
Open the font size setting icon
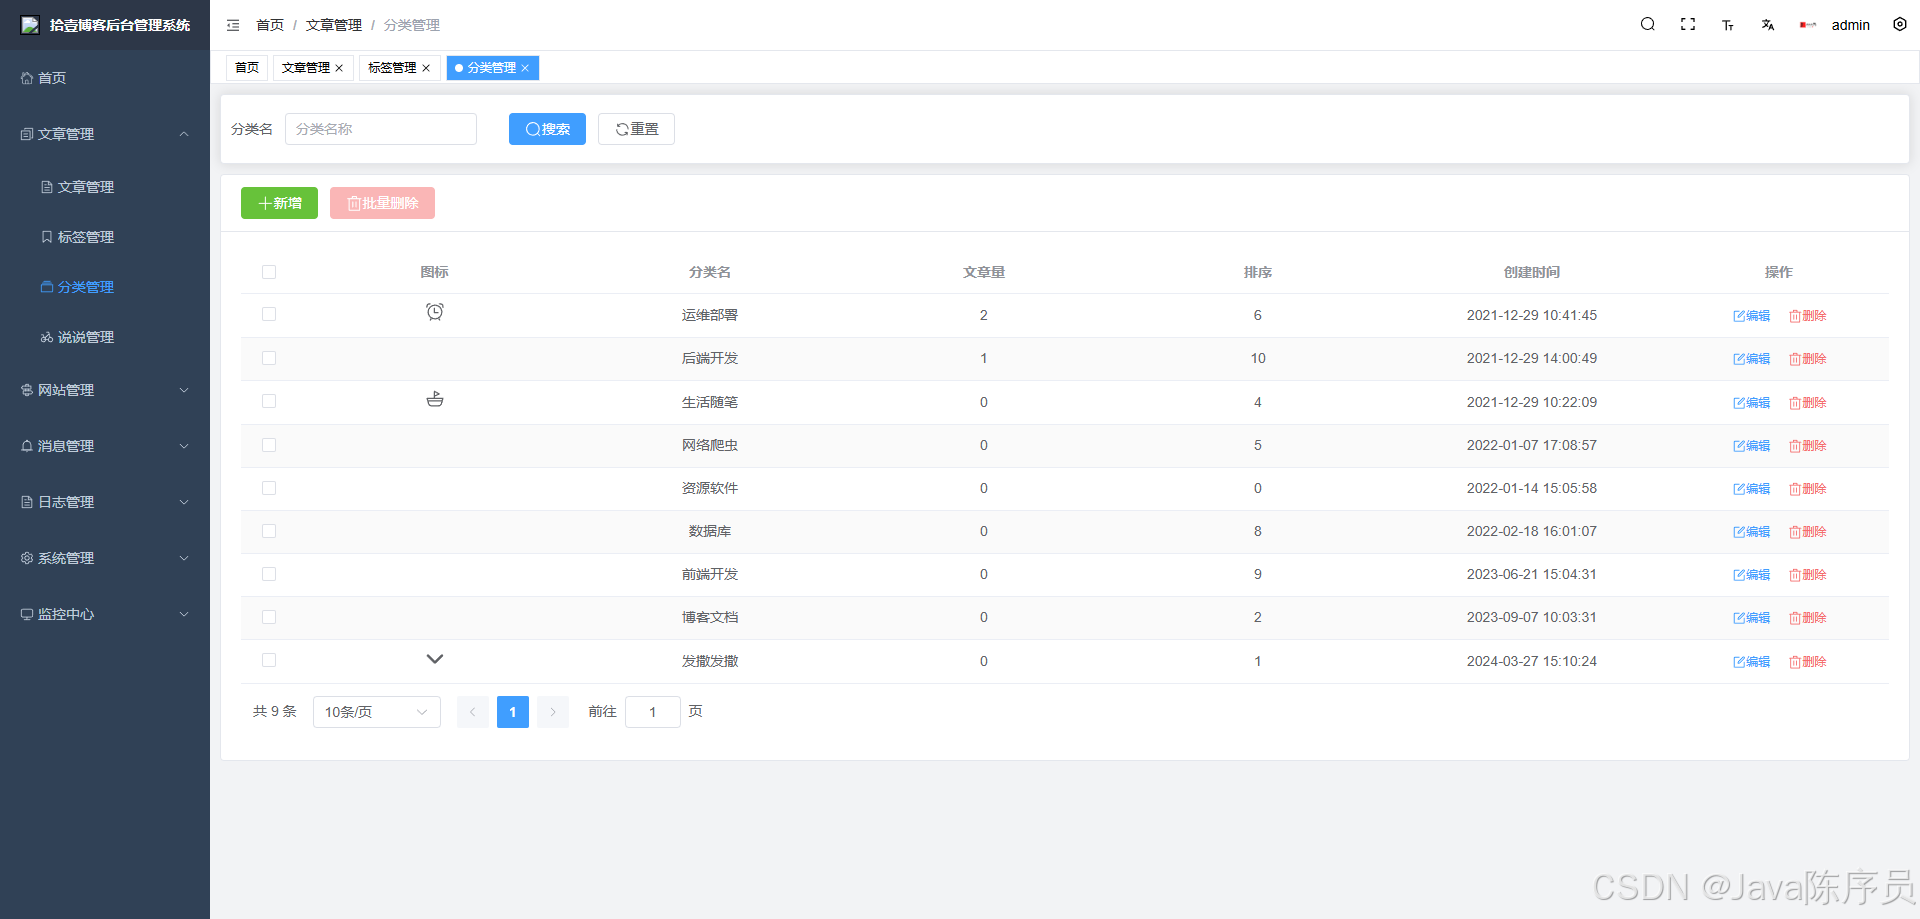tap(1728, 25)
